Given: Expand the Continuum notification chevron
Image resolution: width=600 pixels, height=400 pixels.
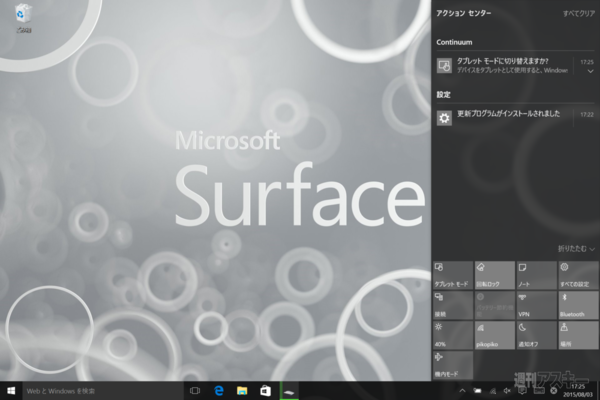Looking at the screenshot, I should click(x=590, y=73).
